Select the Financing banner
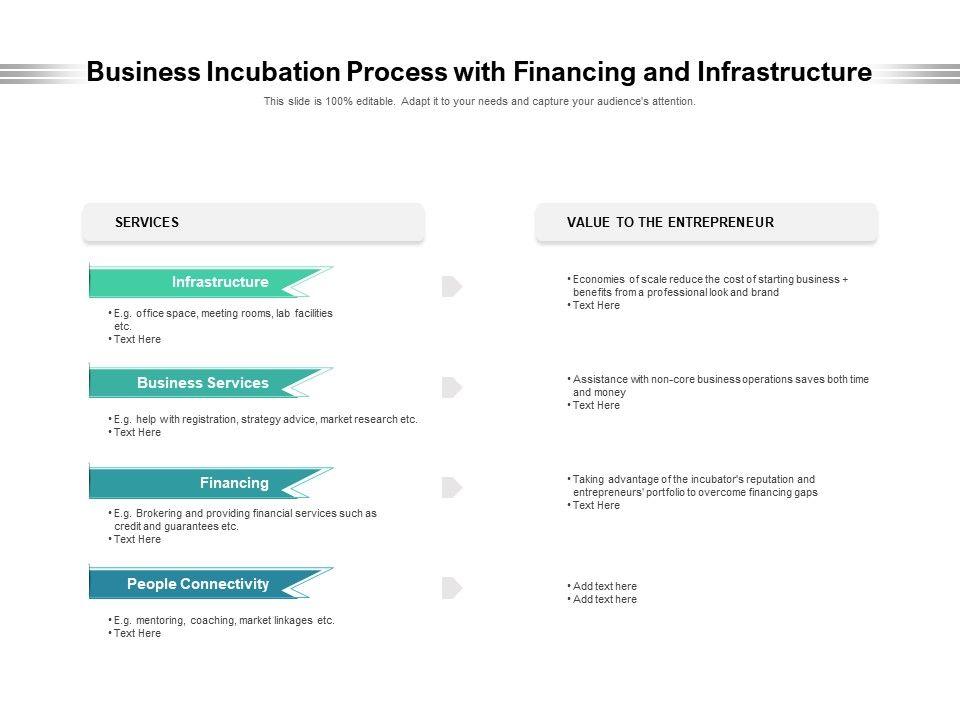Image resolution: width=960 pixels, height=720 pixels. pos(211,483)
